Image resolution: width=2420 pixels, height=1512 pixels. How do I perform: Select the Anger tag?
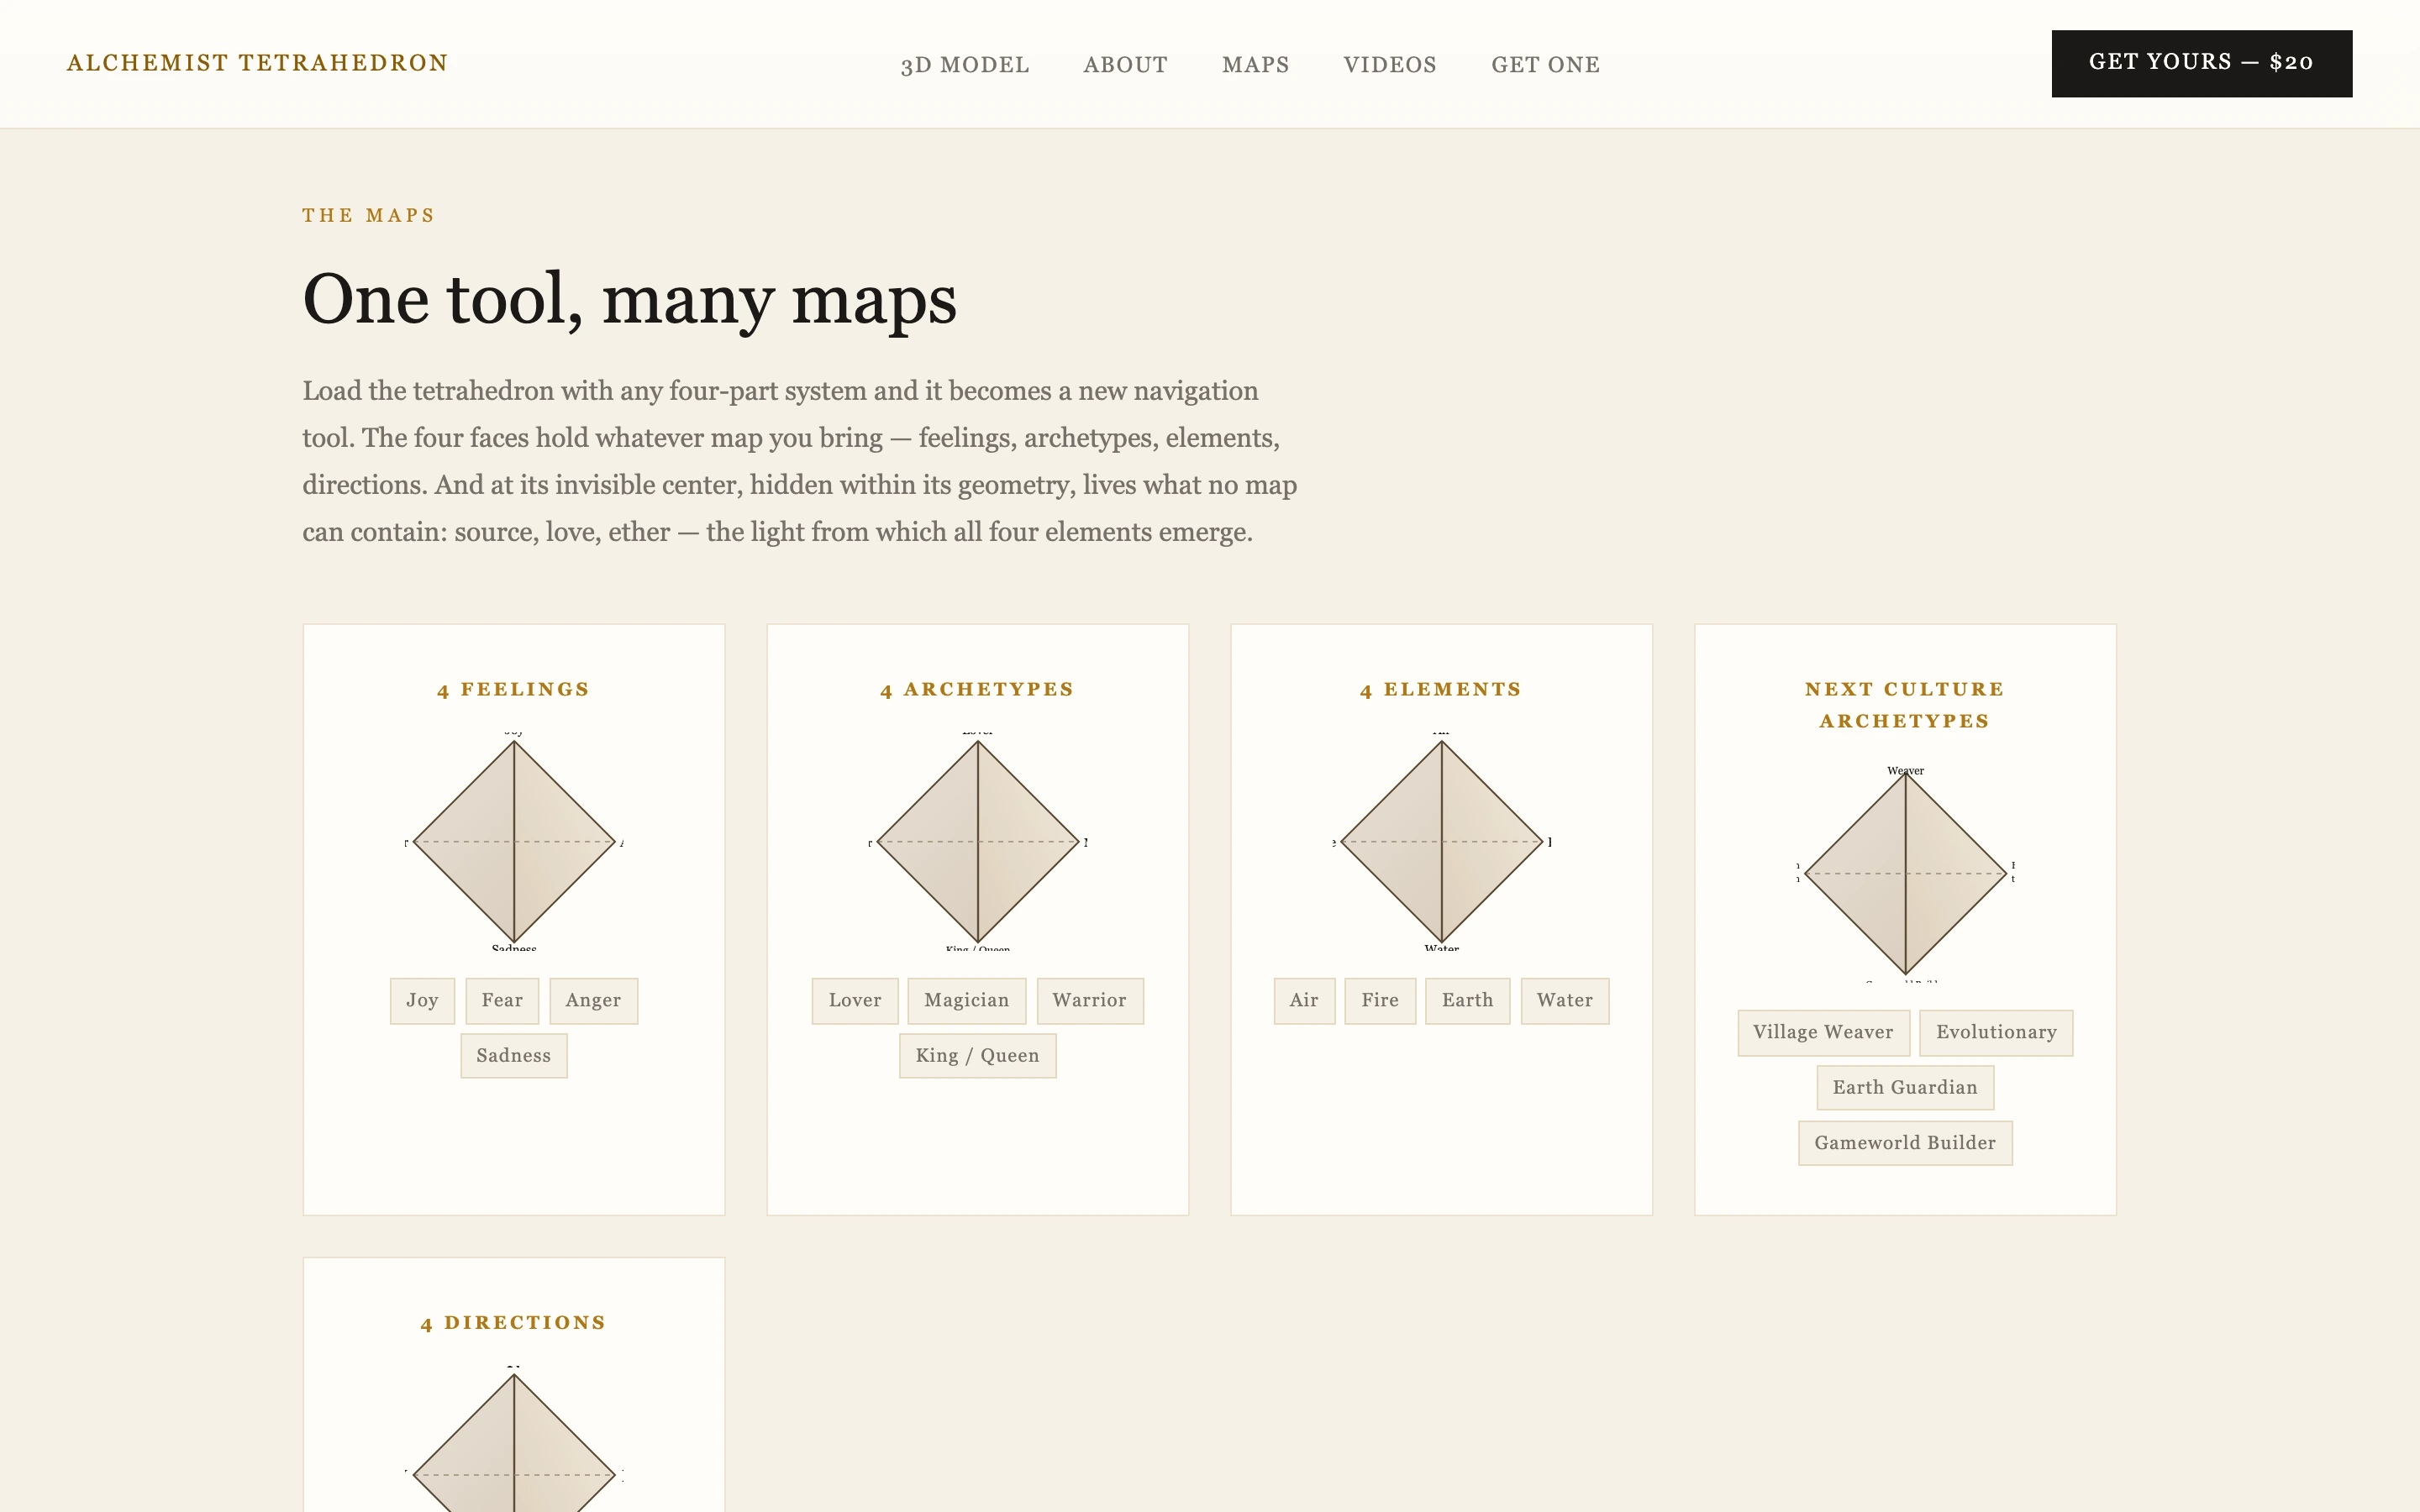(x=593, y=1000)
